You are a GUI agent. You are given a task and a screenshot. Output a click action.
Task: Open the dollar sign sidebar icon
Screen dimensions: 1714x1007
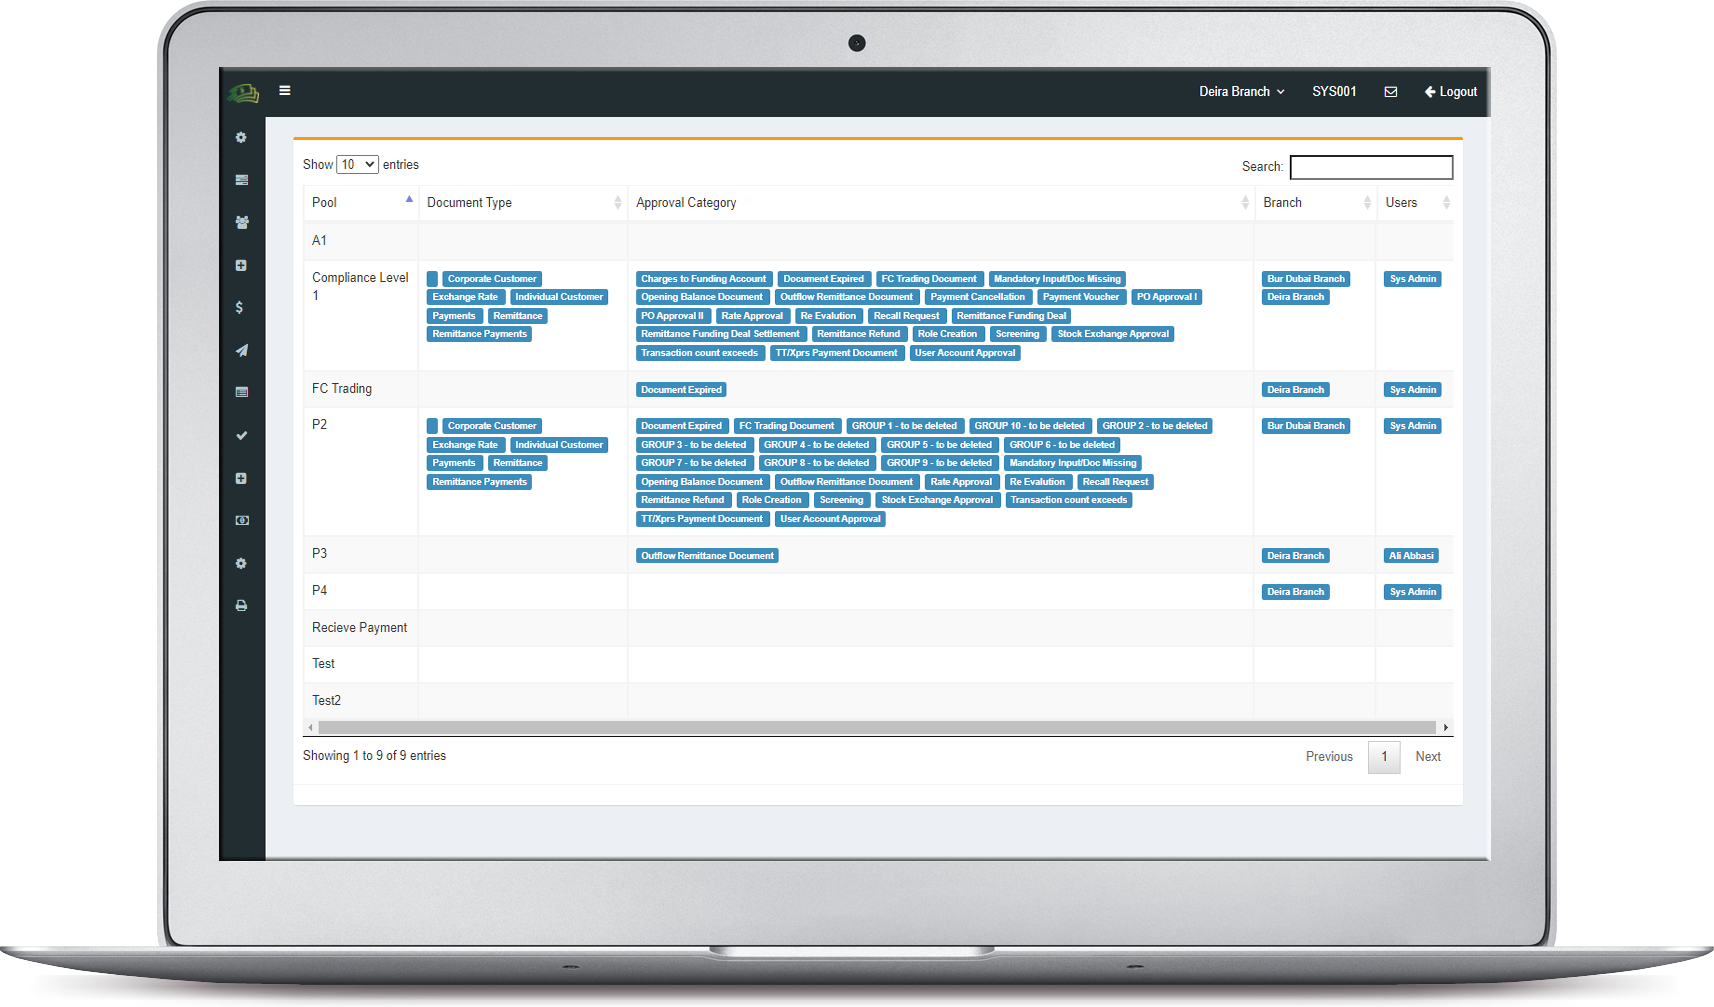point(239,307)
